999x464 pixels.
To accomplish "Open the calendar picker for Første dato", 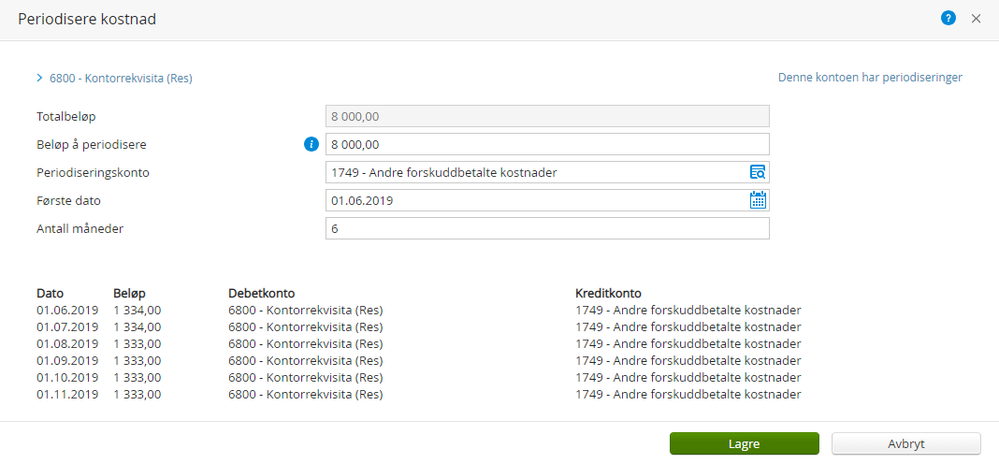I will pyautogui.click(x=757, y=200).
